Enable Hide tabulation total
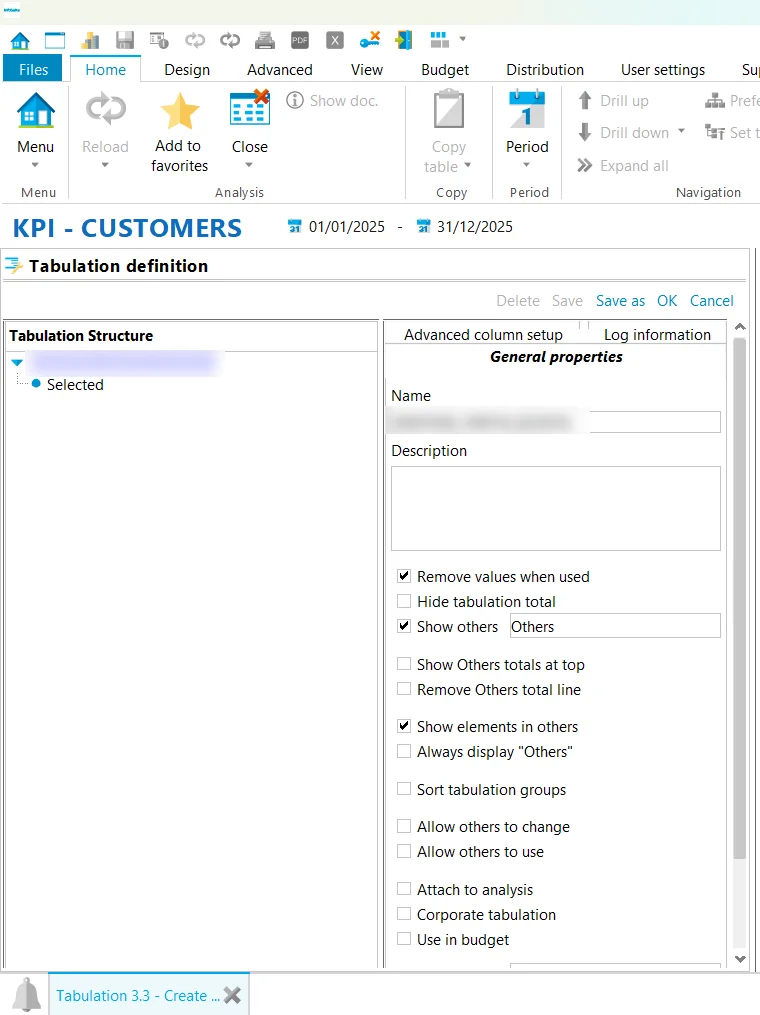The height and width of the screenshot is (1015, 760). (404, 601)
